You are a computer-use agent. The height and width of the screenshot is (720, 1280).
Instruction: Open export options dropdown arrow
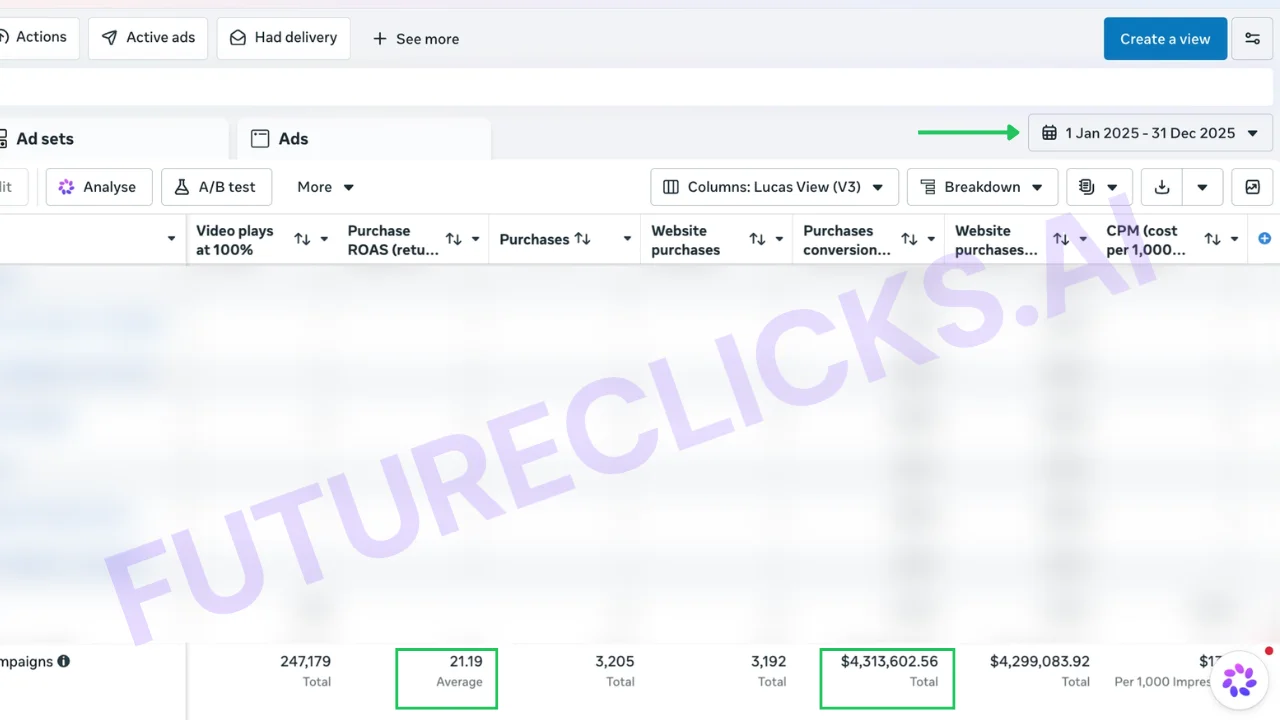(x=1203, y=187)
